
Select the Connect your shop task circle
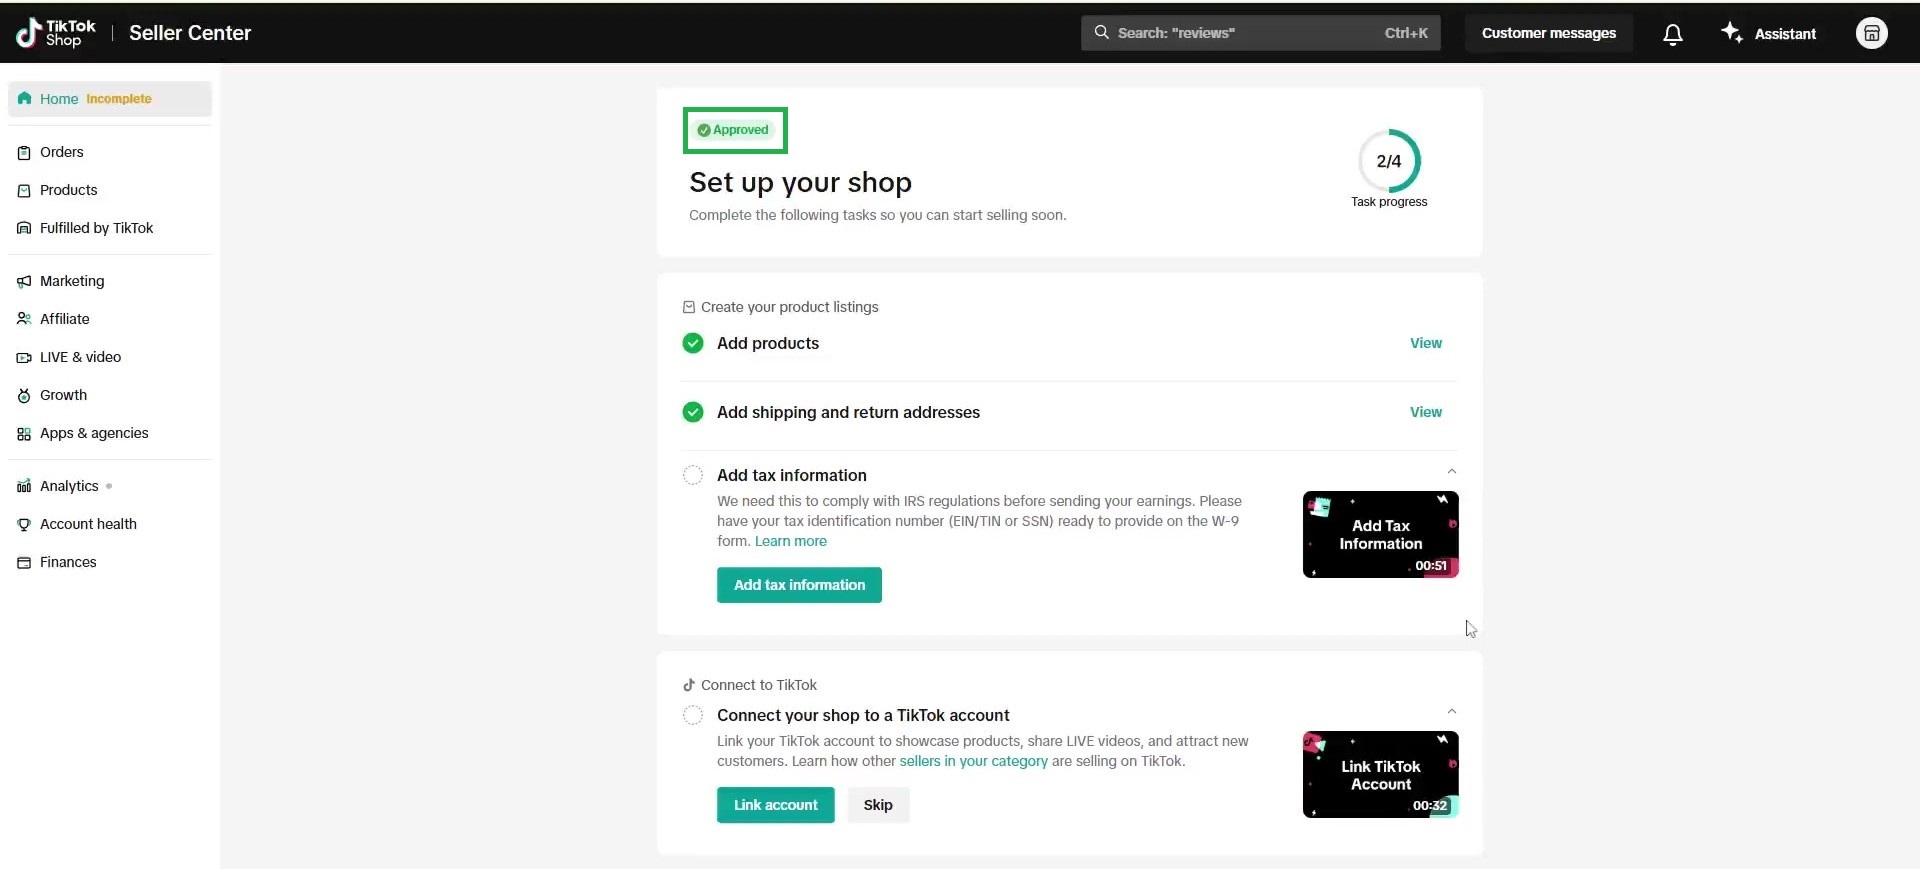(x=693, y=715)
